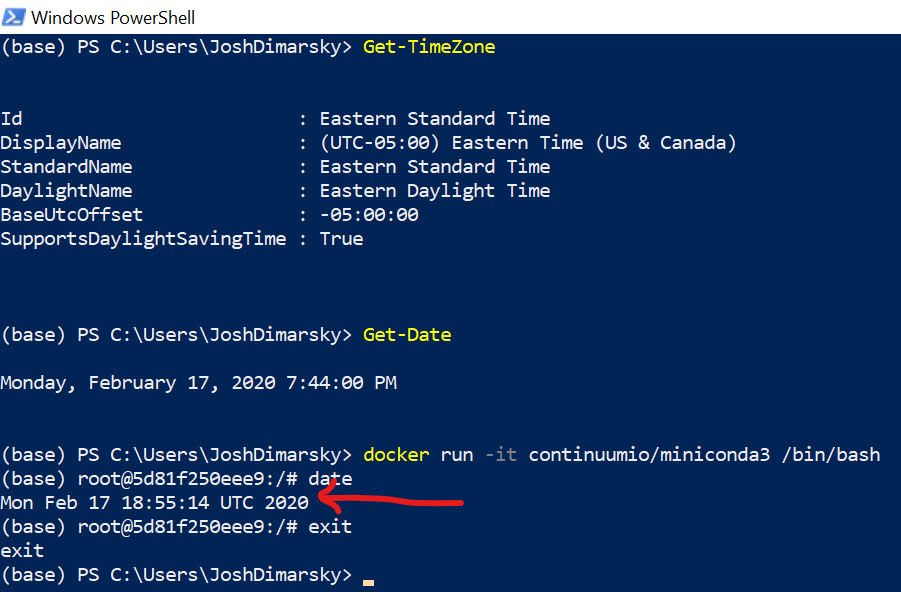Select the Windows PowerShell title text
The height and width of the screenshot is (592, 901).
point(112,16)
